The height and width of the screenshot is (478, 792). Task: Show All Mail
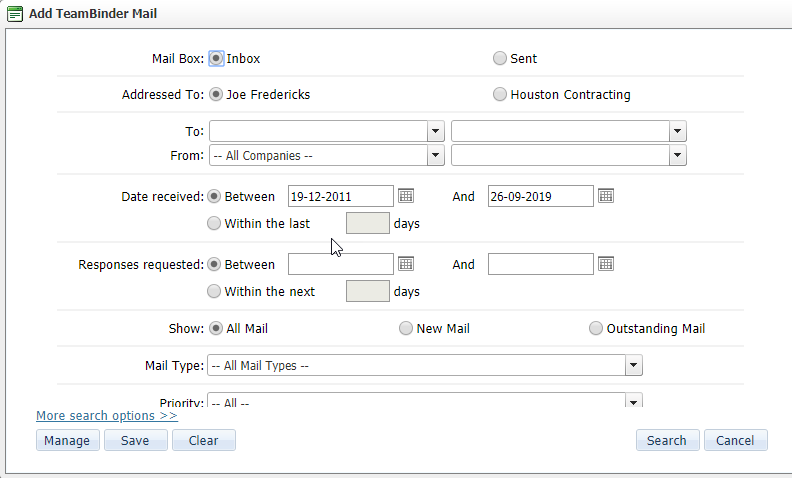click(x=216, y=328)
